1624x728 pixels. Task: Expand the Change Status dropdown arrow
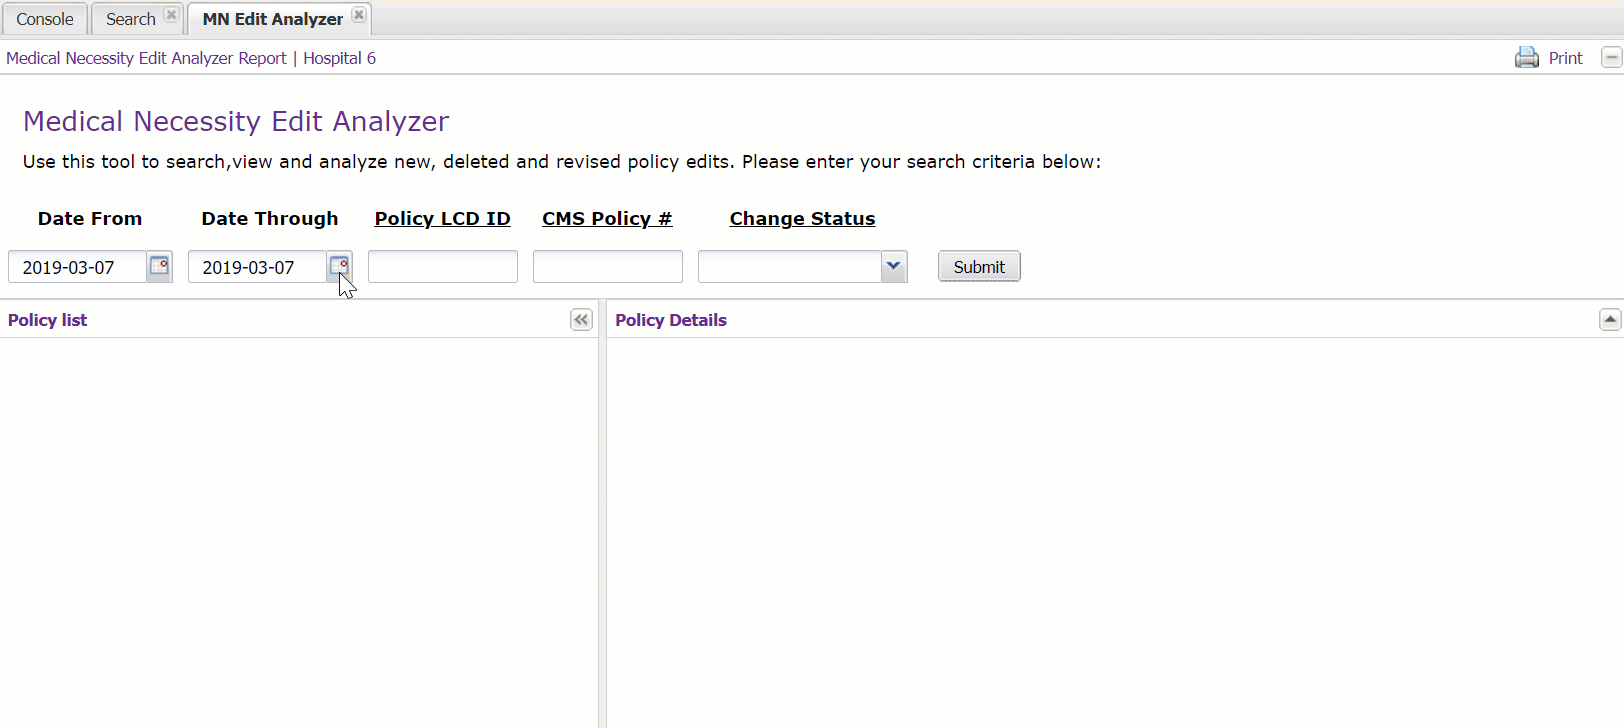894,267
